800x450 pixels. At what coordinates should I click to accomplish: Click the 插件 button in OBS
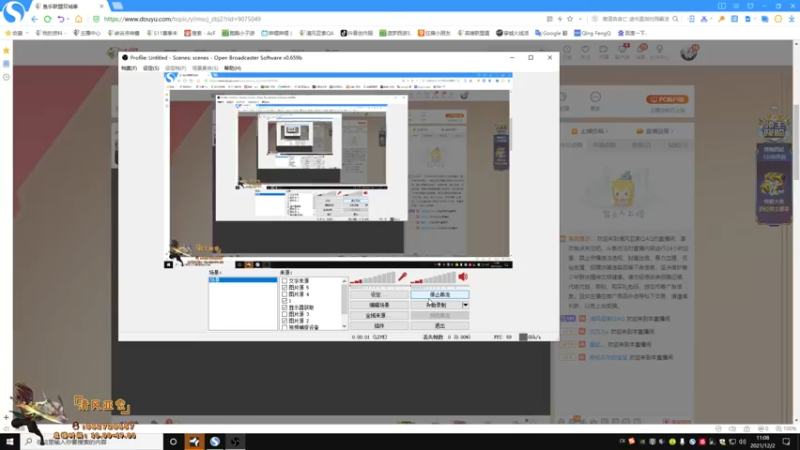click(x=379, y=326)
